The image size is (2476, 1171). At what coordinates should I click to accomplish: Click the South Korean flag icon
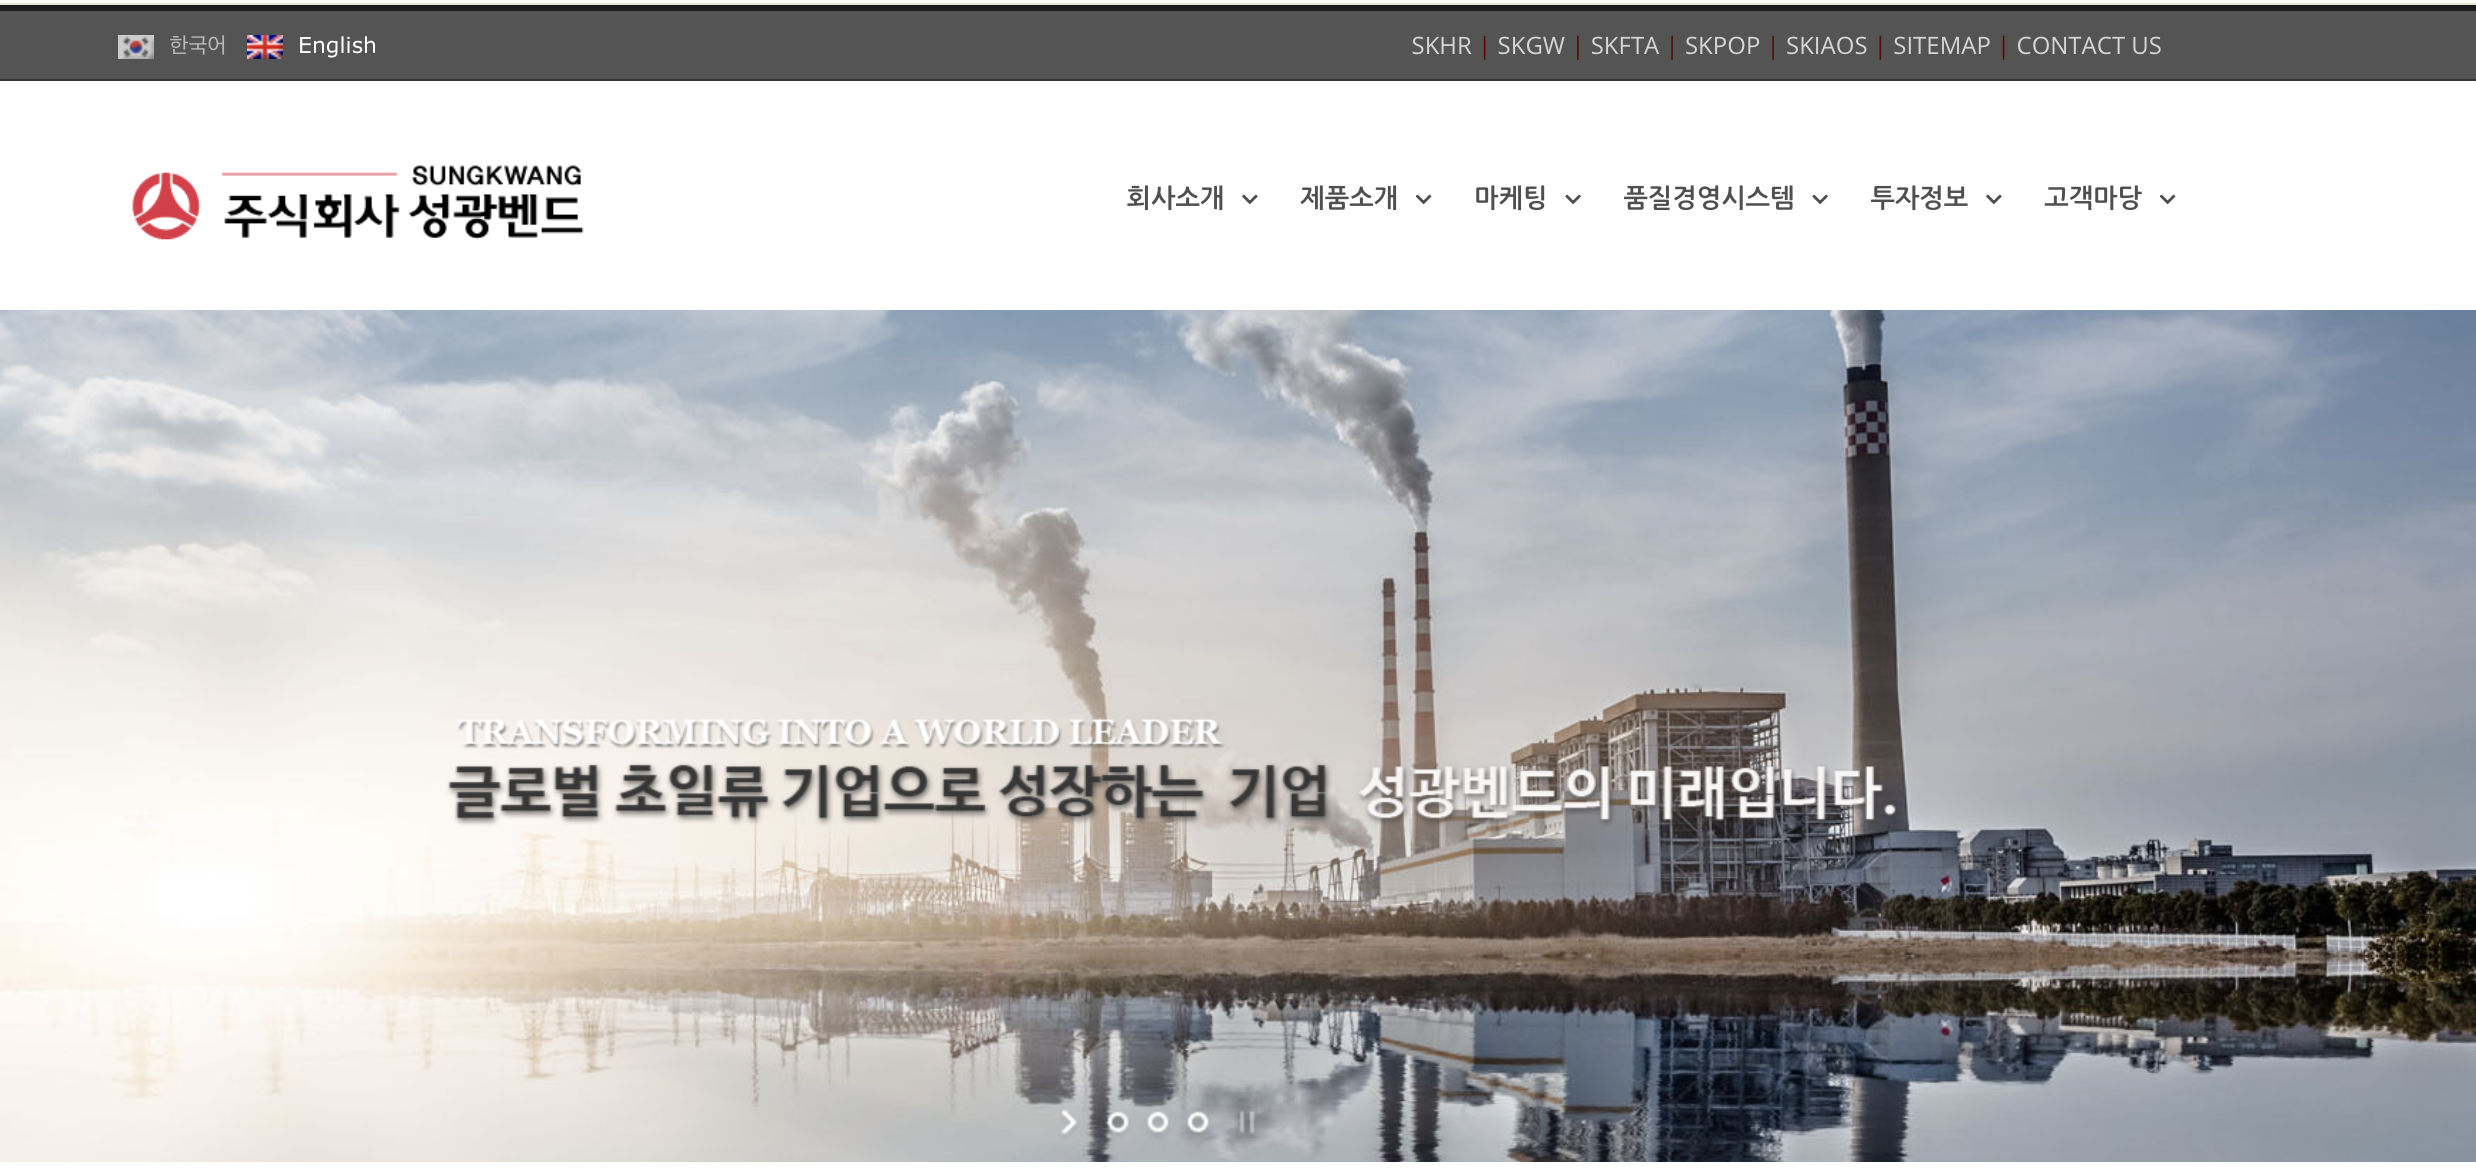[x=136, y=45]
